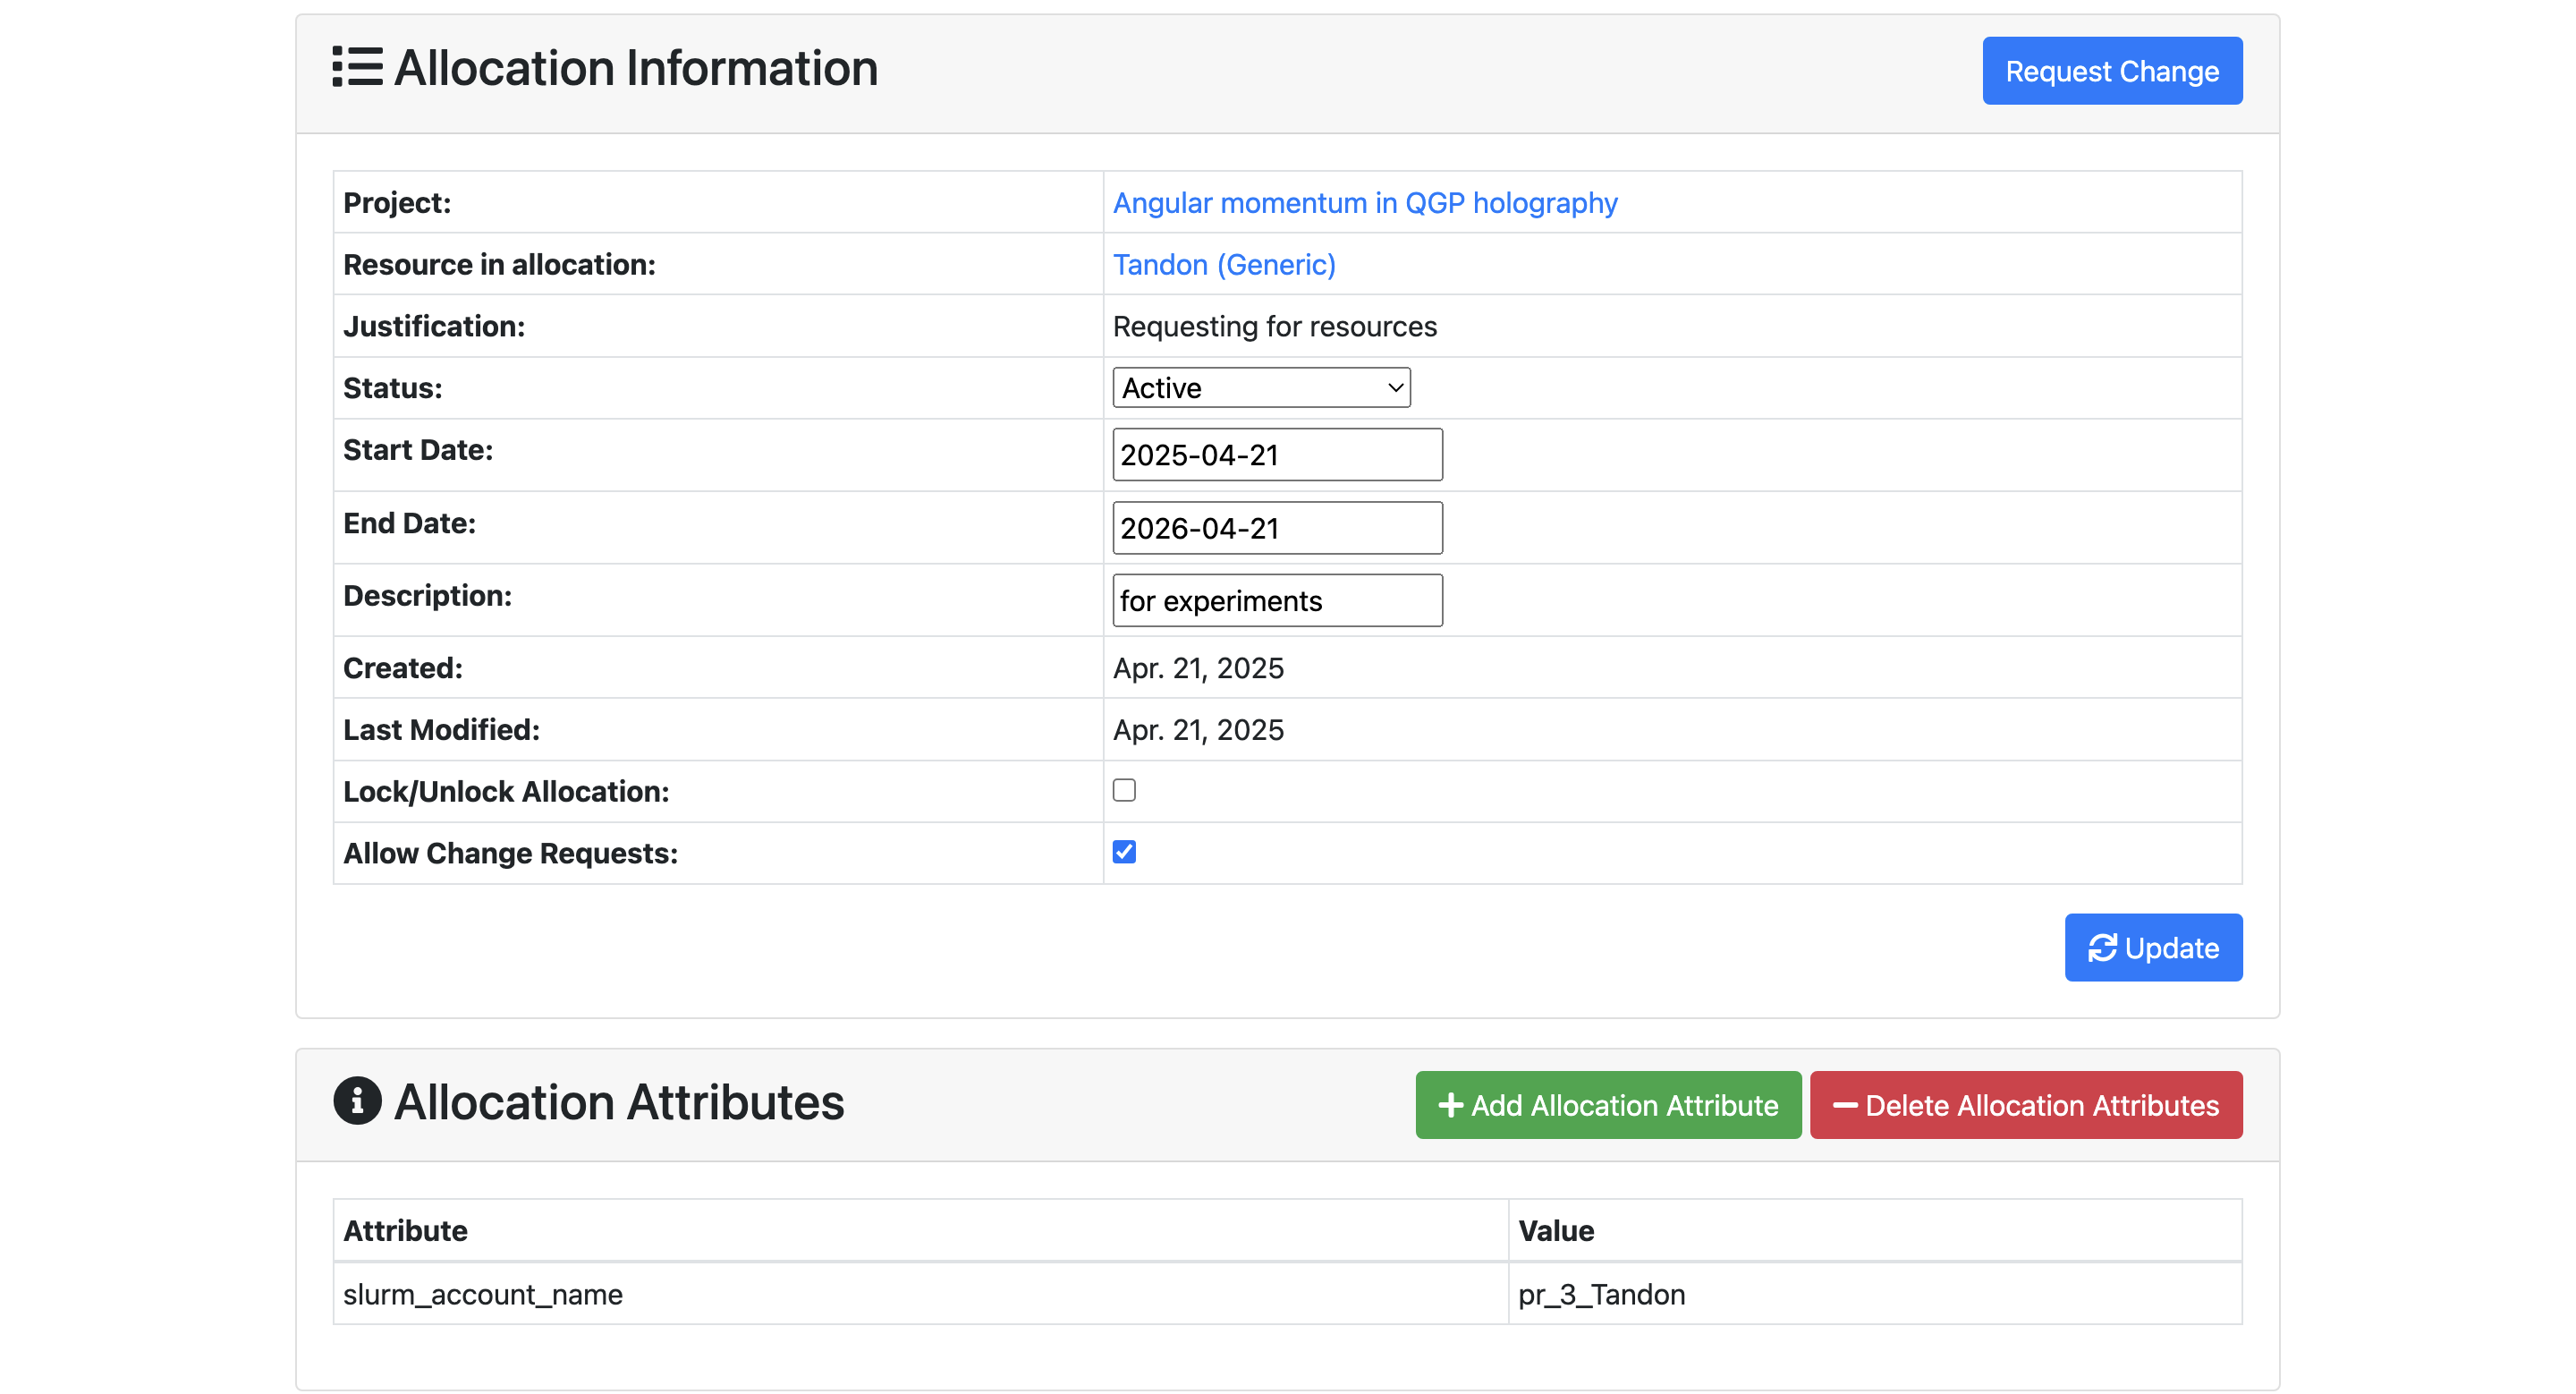Image resolution: width=2576 pixels, height=1394 pixels.
Task: Click the refresh icon on Update button
Action: [x=2102, y=947]
